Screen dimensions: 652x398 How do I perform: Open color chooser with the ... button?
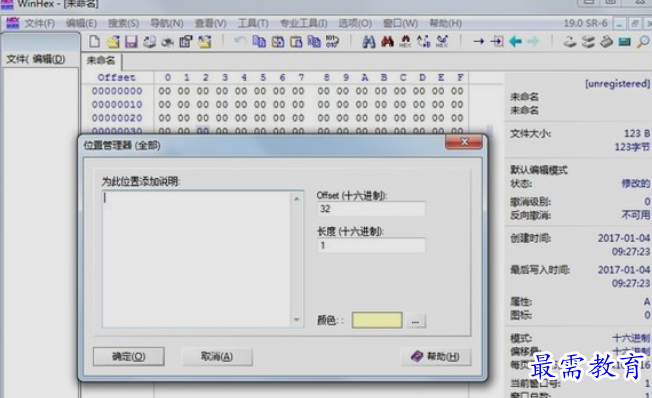coord(415,321)
